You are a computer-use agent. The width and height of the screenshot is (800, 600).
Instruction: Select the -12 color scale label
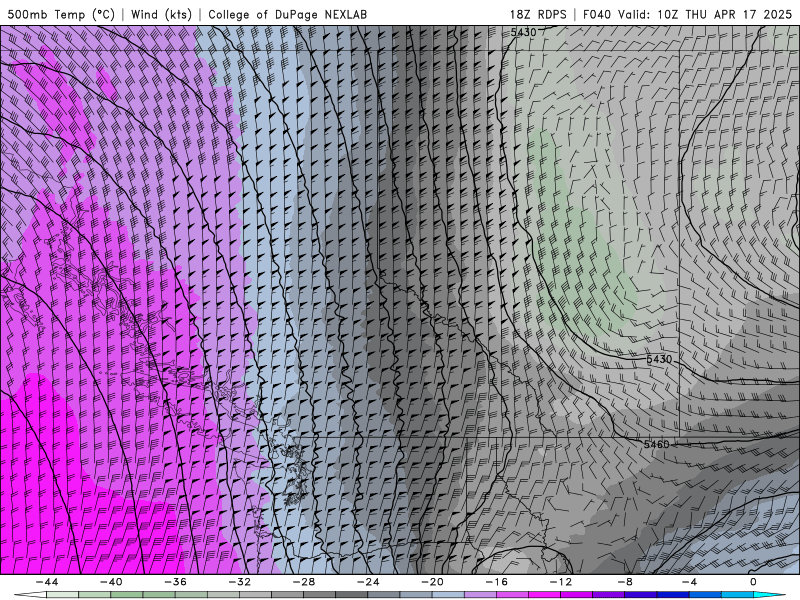(561, 582)
